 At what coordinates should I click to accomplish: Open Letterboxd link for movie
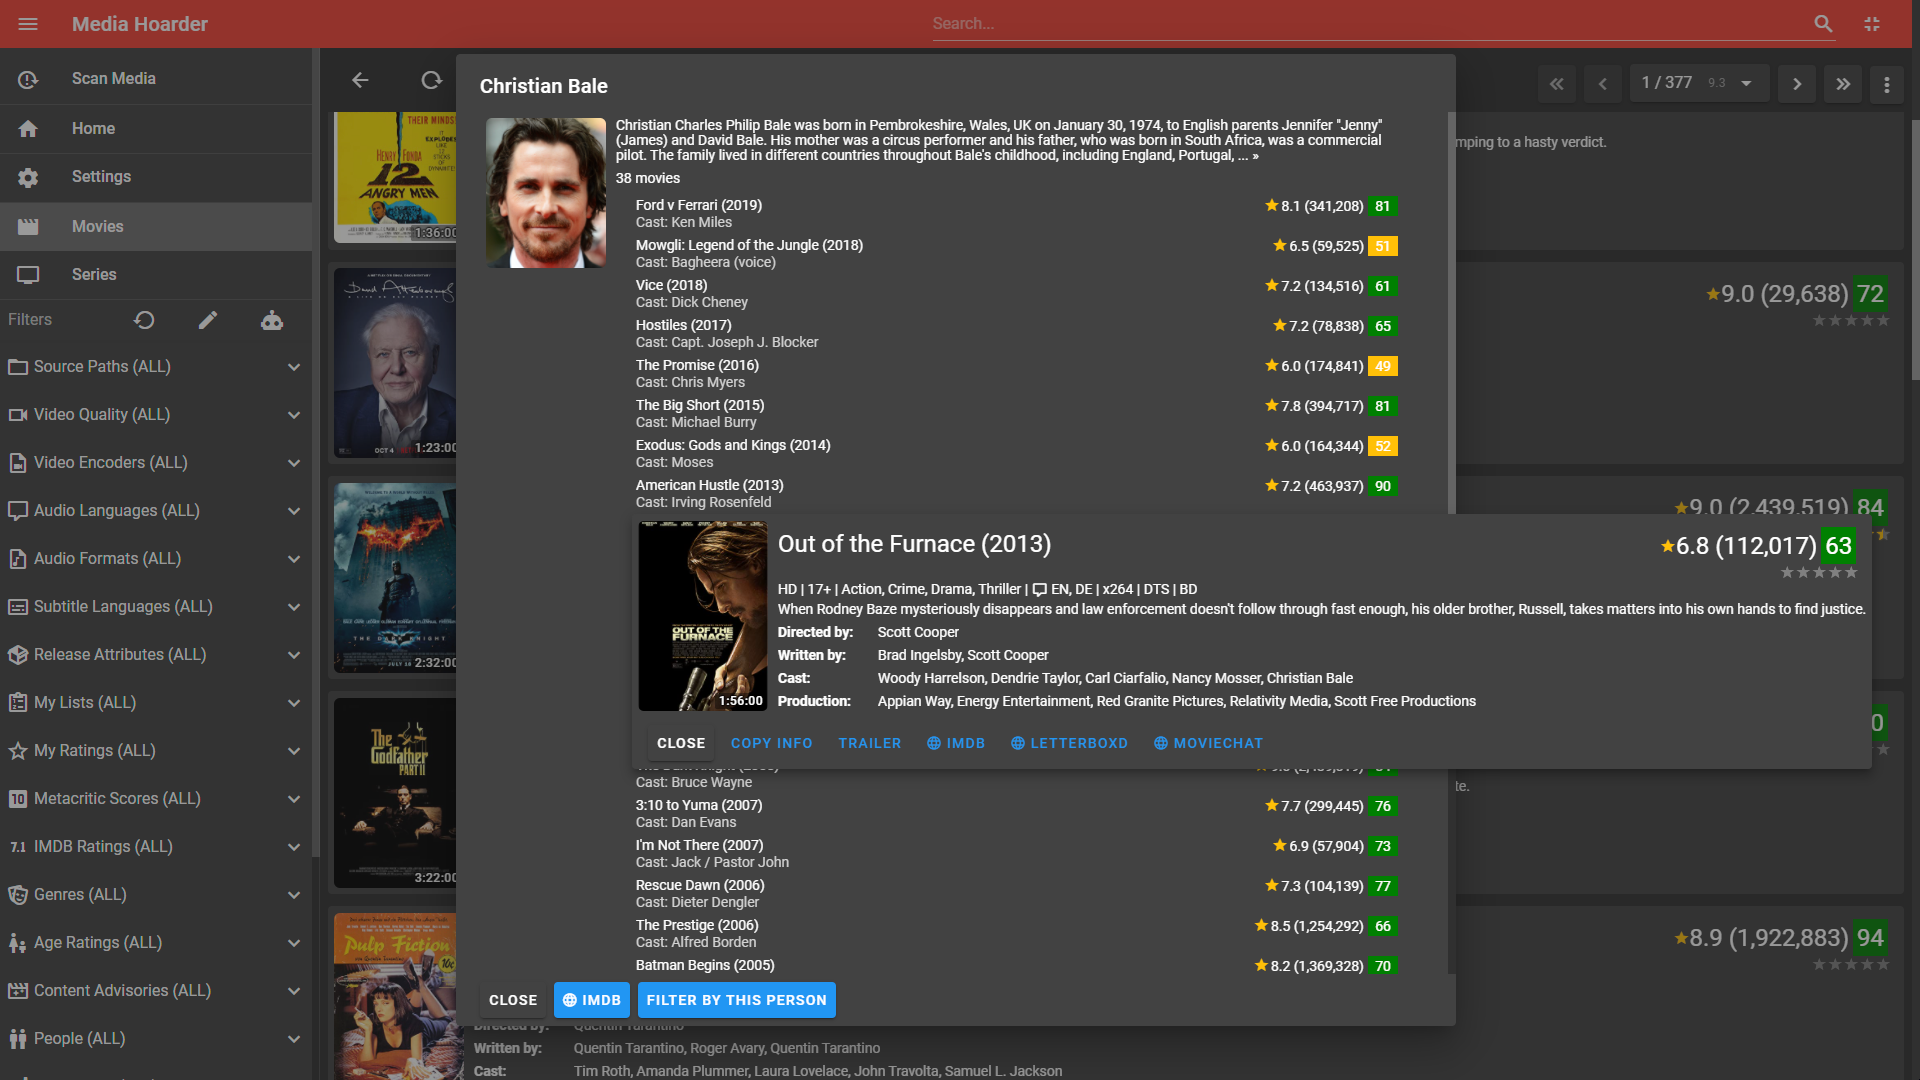tap(1069, 743)
